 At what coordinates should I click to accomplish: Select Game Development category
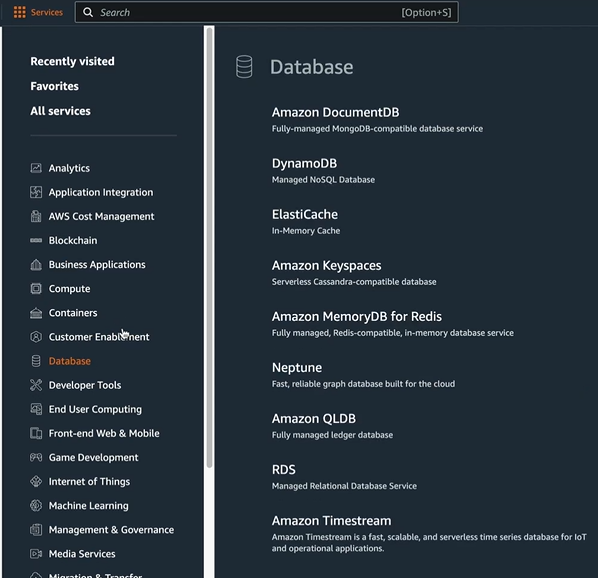93,457
